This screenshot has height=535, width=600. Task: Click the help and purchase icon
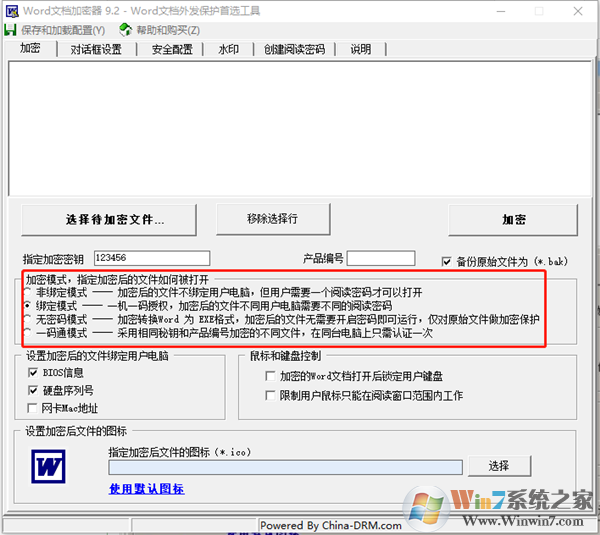point(125,30)
